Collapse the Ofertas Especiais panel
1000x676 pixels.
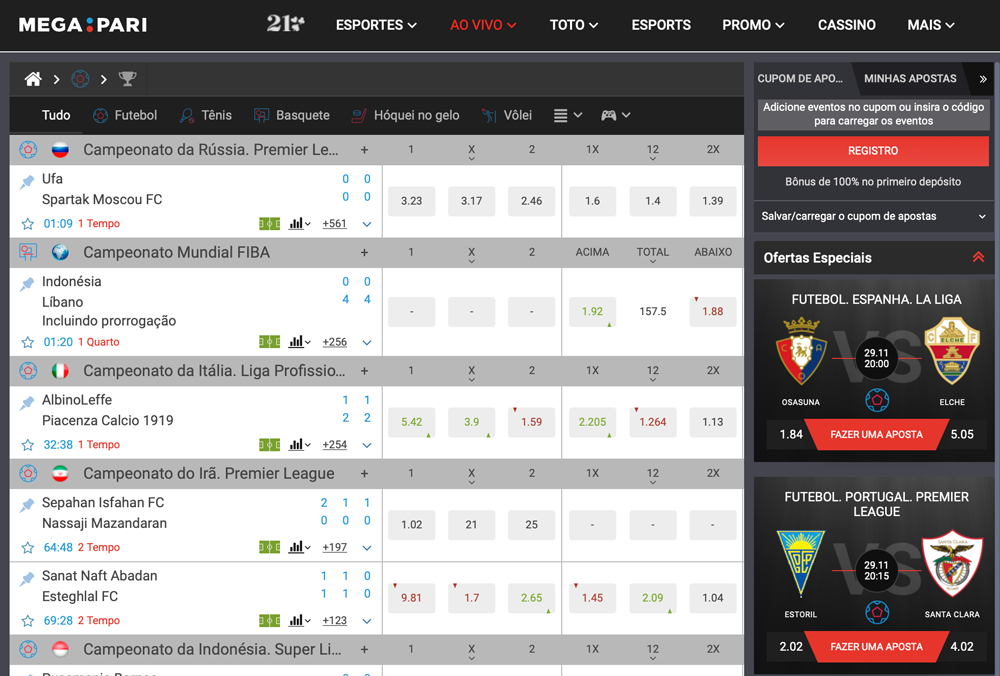click(x=978, y=258)
